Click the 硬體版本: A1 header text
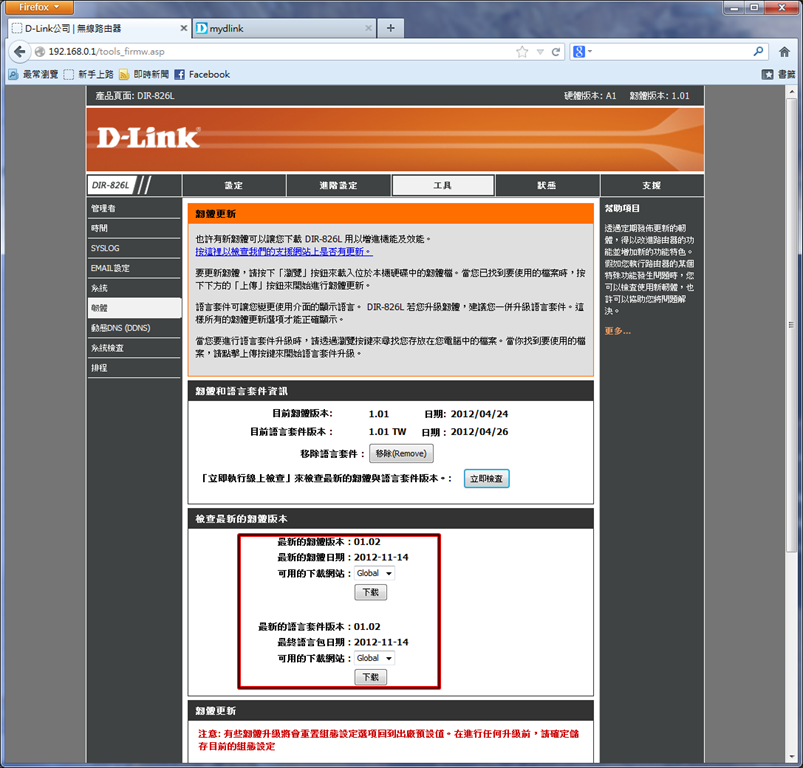 click(590, 96)
